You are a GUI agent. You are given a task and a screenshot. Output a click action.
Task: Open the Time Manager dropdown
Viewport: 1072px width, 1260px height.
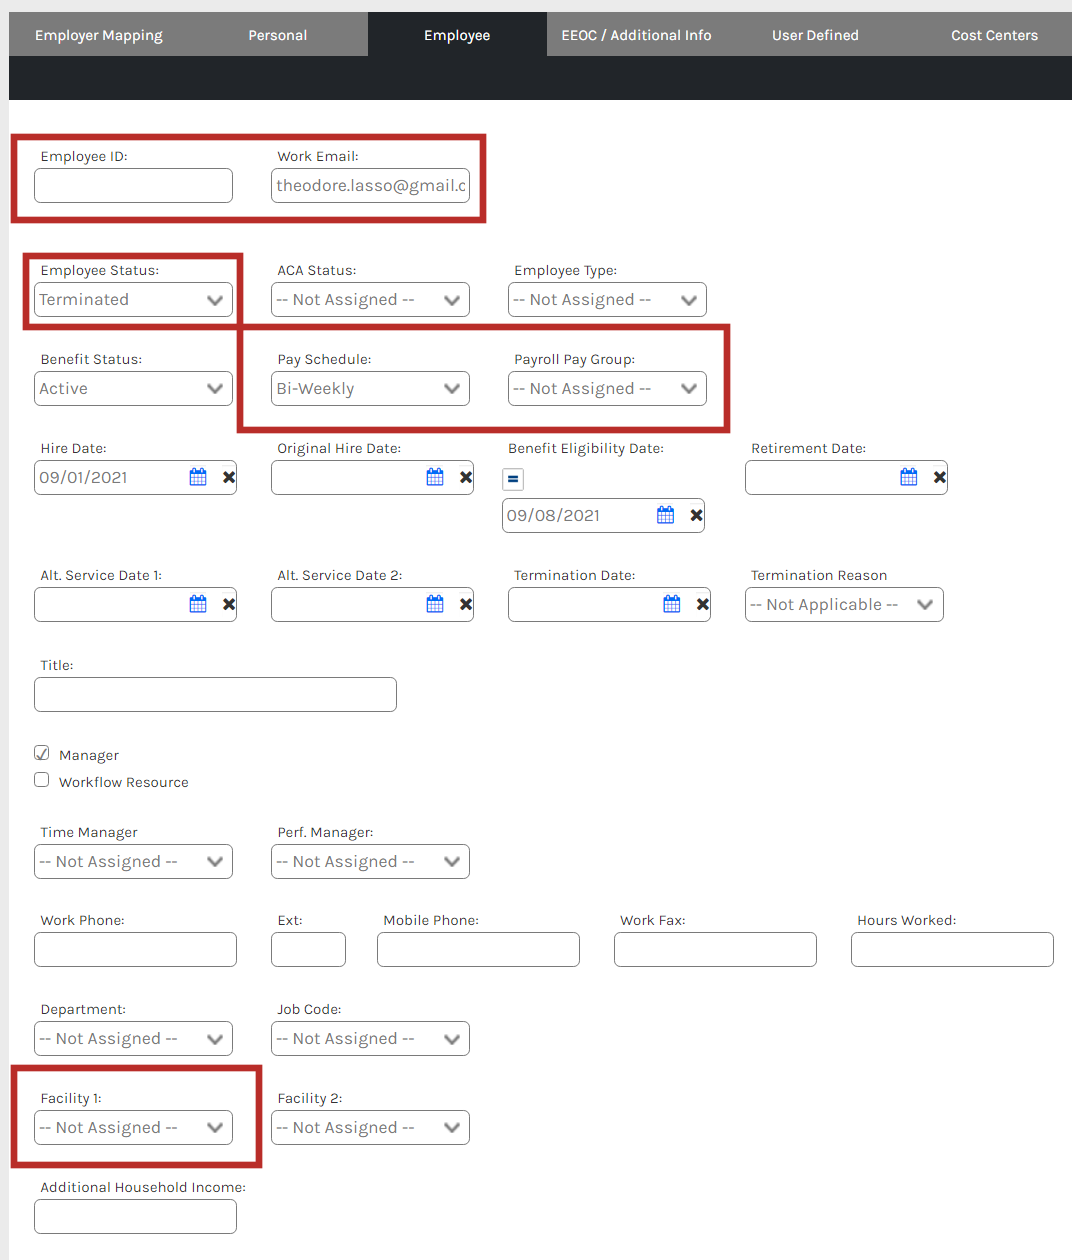pyautogui.click(x=133, y=862)
